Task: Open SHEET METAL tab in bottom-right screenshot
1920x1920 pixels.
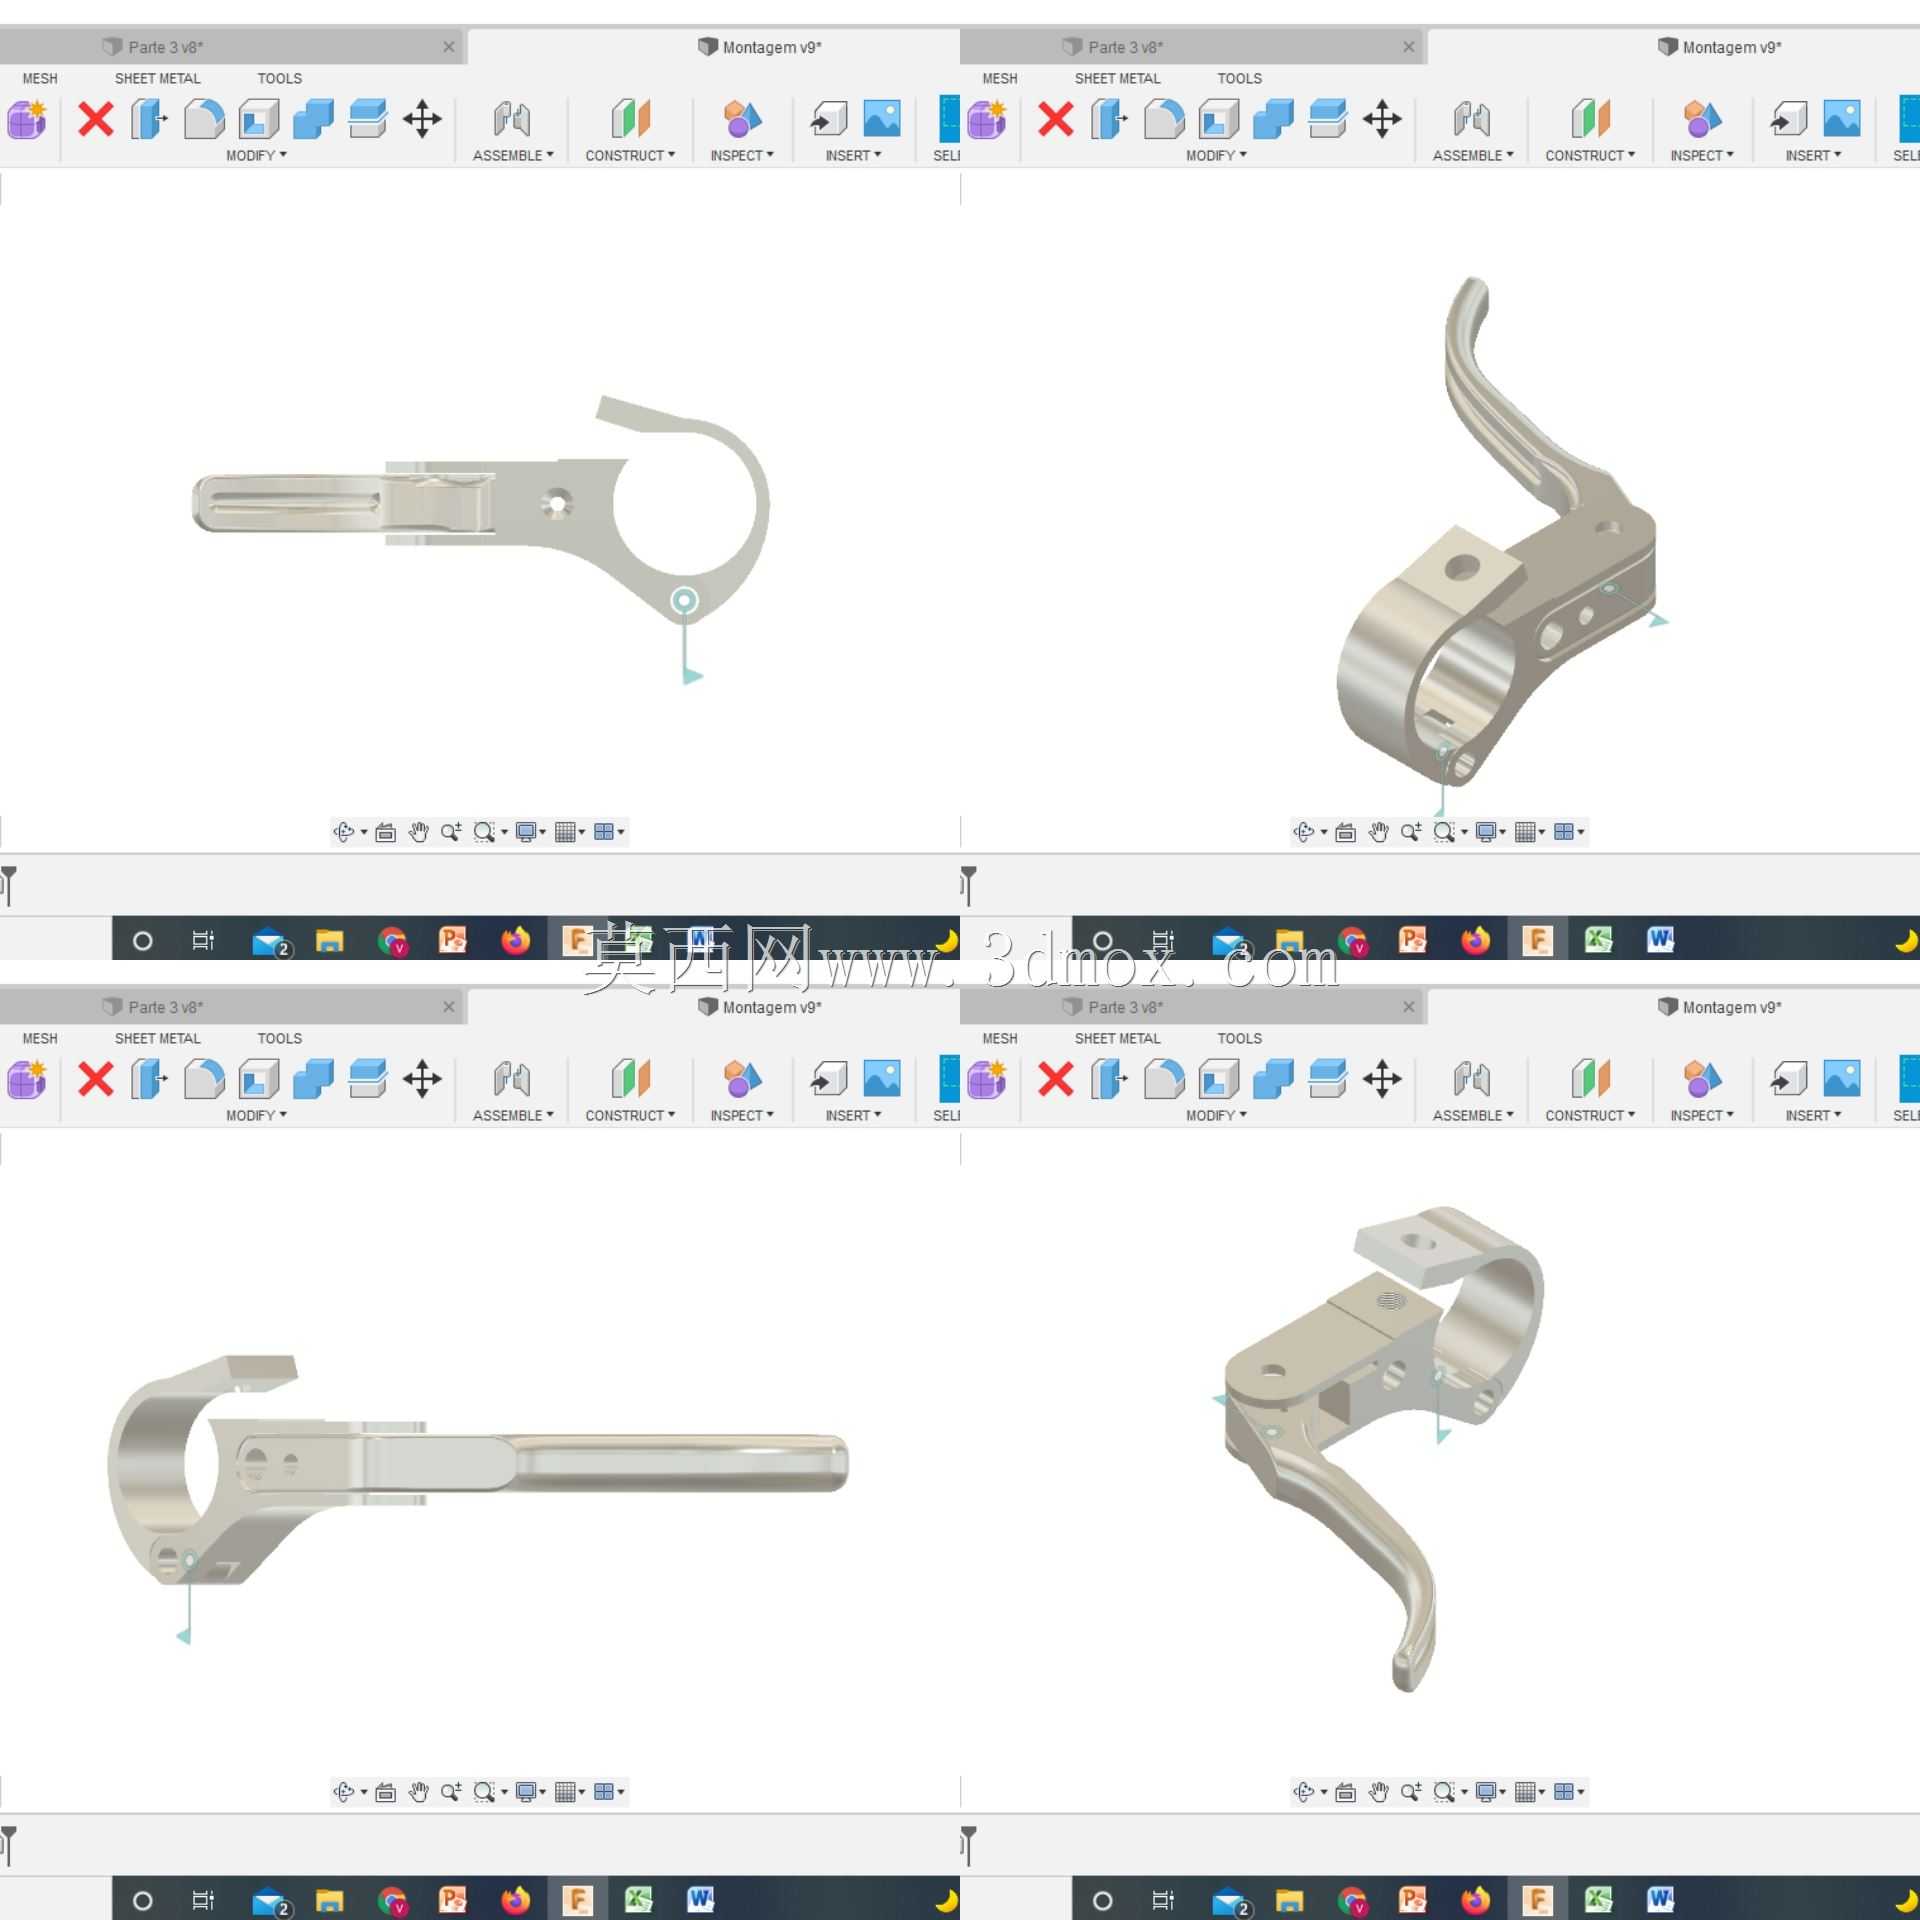Action: pyautogui.click(x=1117, y=1038)
